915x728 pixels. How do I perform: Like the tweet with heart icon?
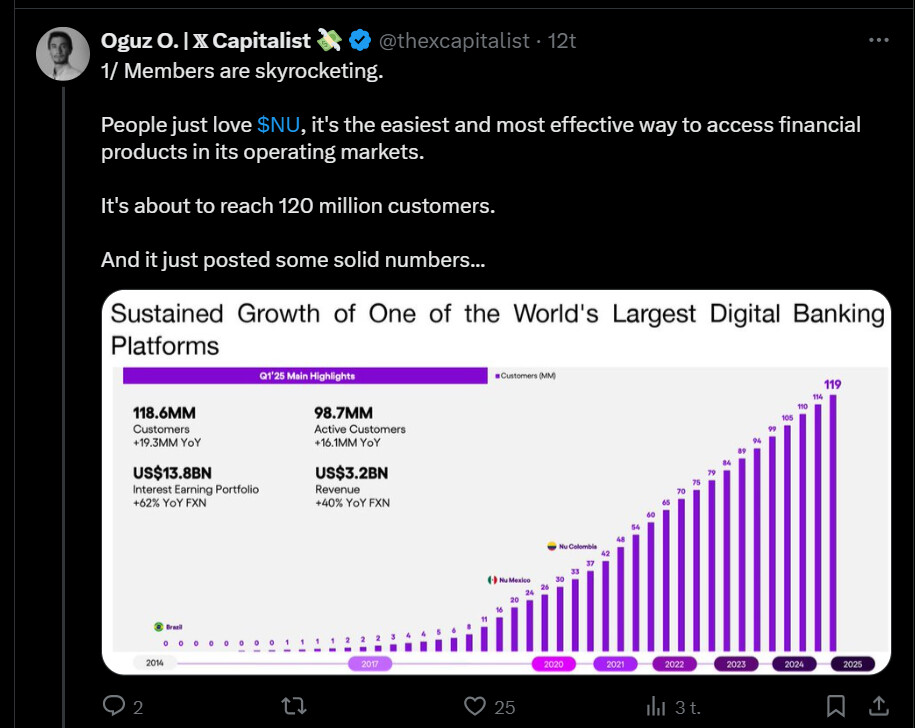[x=476, y=706]
